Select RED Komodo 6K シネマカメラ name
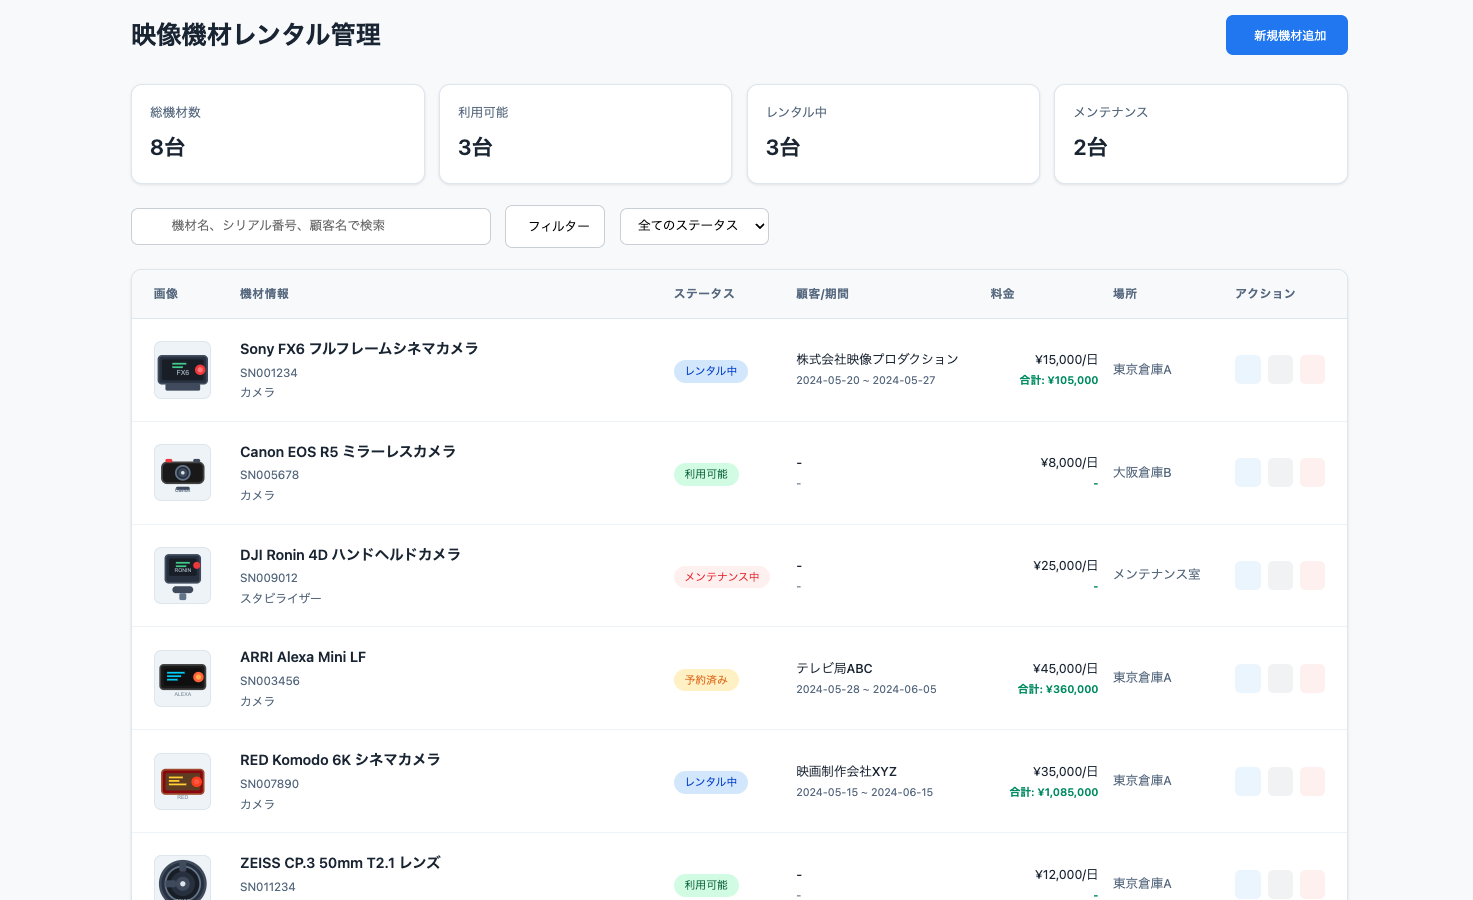Screen dimensions: 1473x900 [x=340, y=760]
